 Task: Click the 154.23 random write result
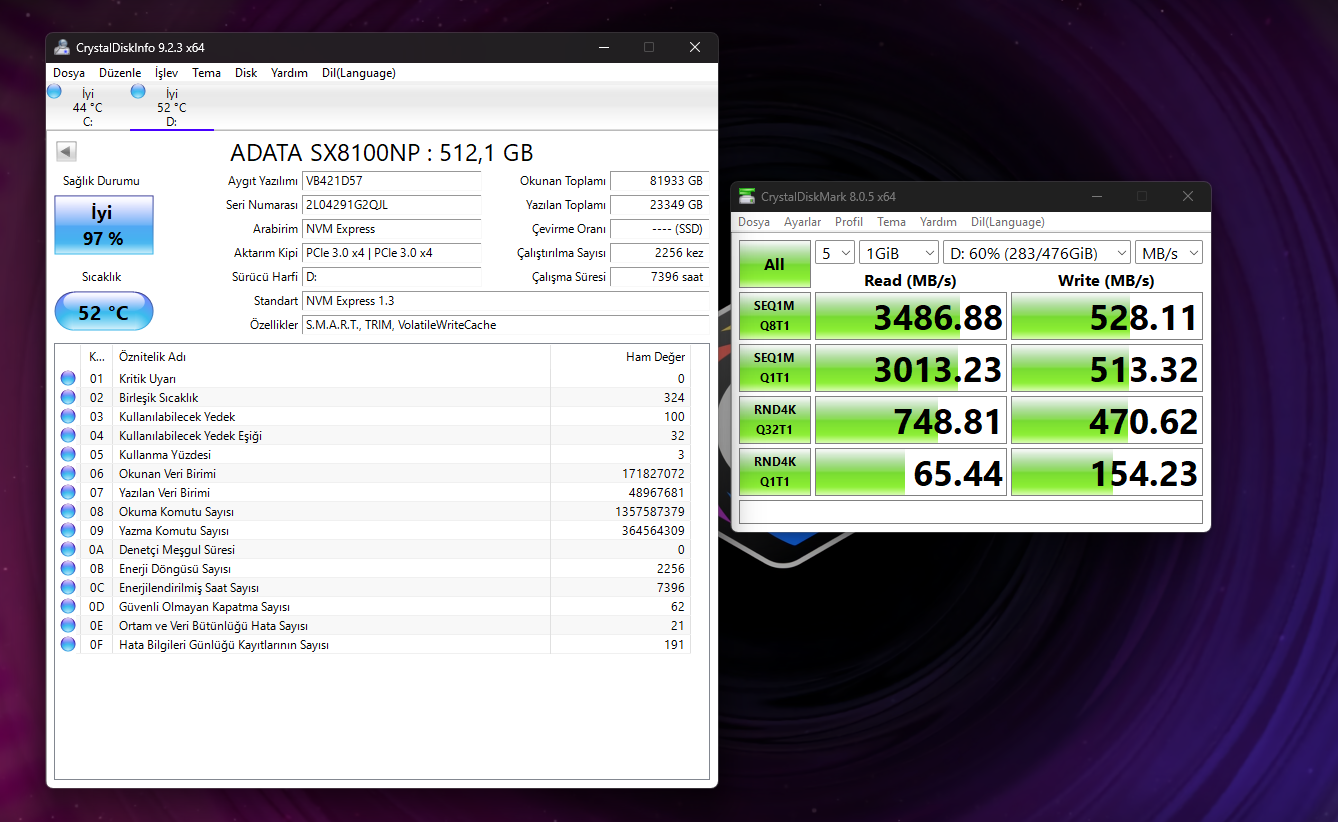[1107, 472]
